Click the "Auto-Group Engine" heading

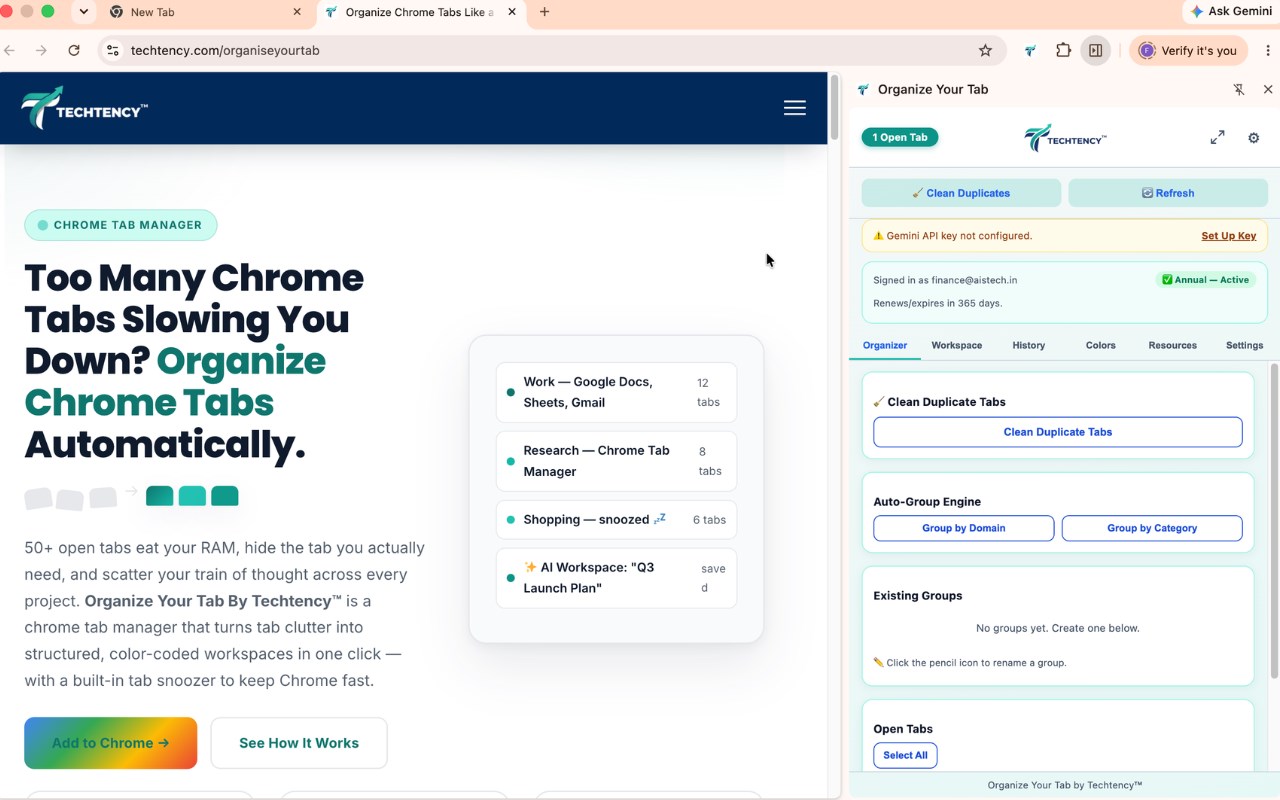tap(927, 502)
